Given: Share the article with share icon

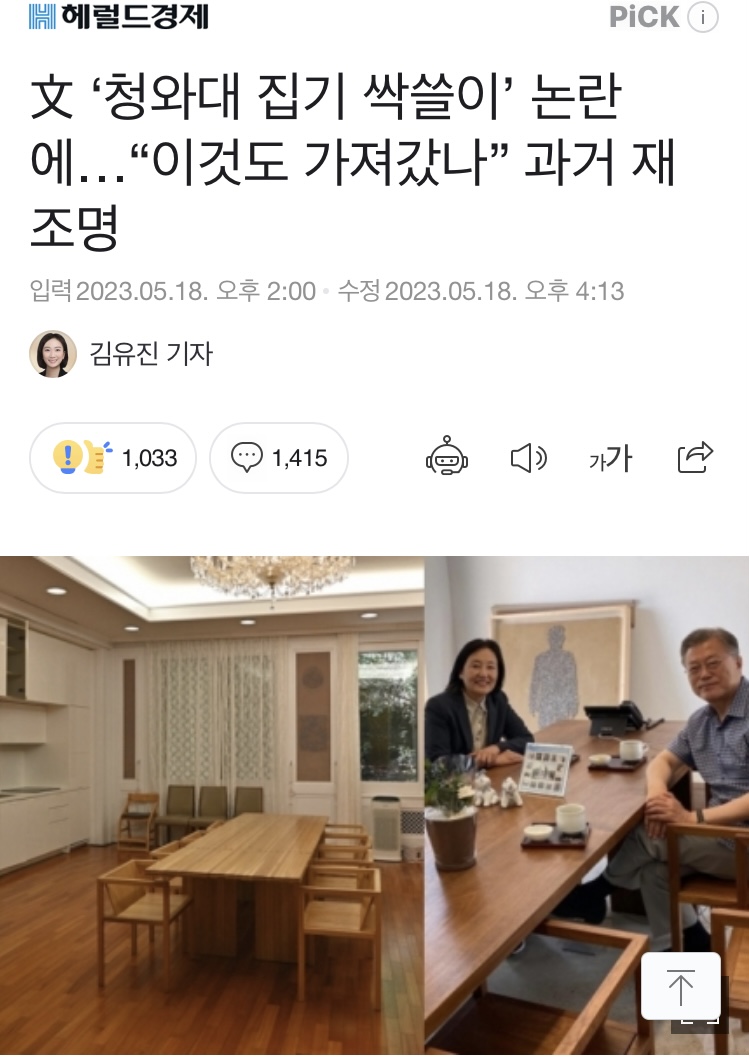Looking at the screenshot, I should (695, 457).
